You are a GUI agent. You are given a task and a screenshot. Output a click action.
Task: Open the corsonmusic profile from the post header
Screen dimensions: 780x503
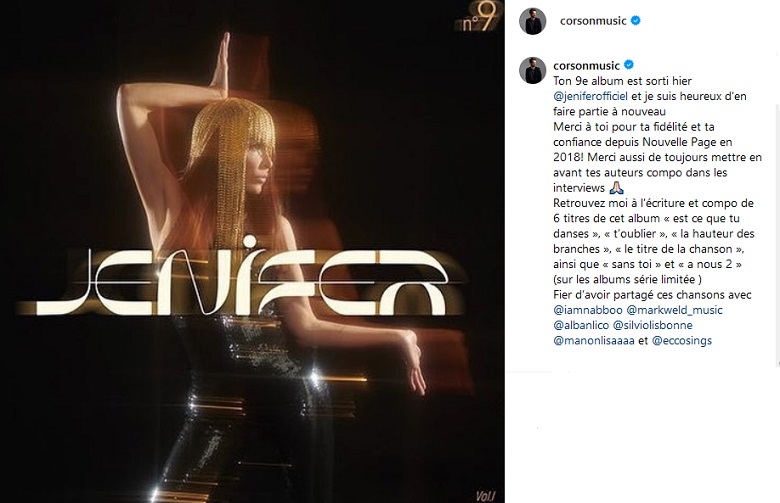pos(593,21)
